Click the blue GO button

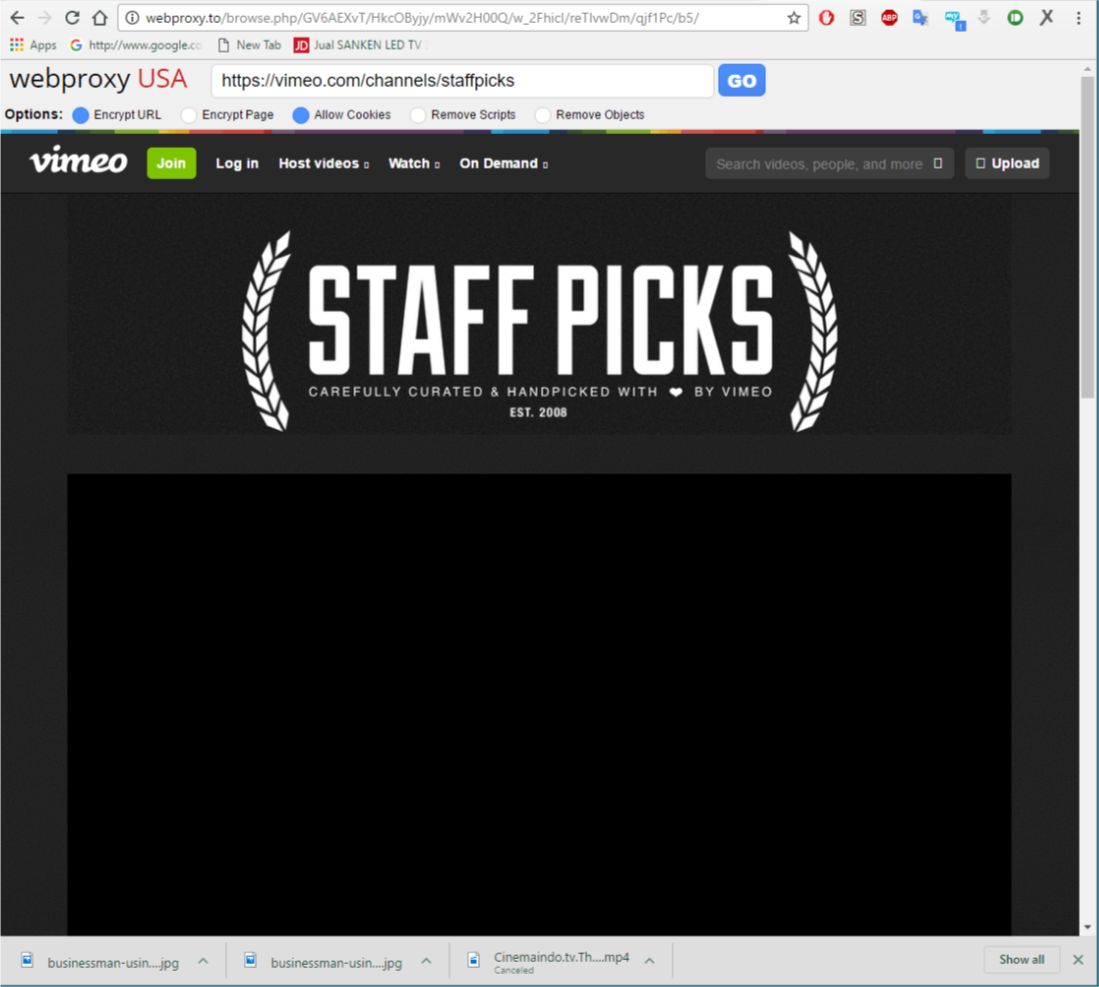coord(742,81)
